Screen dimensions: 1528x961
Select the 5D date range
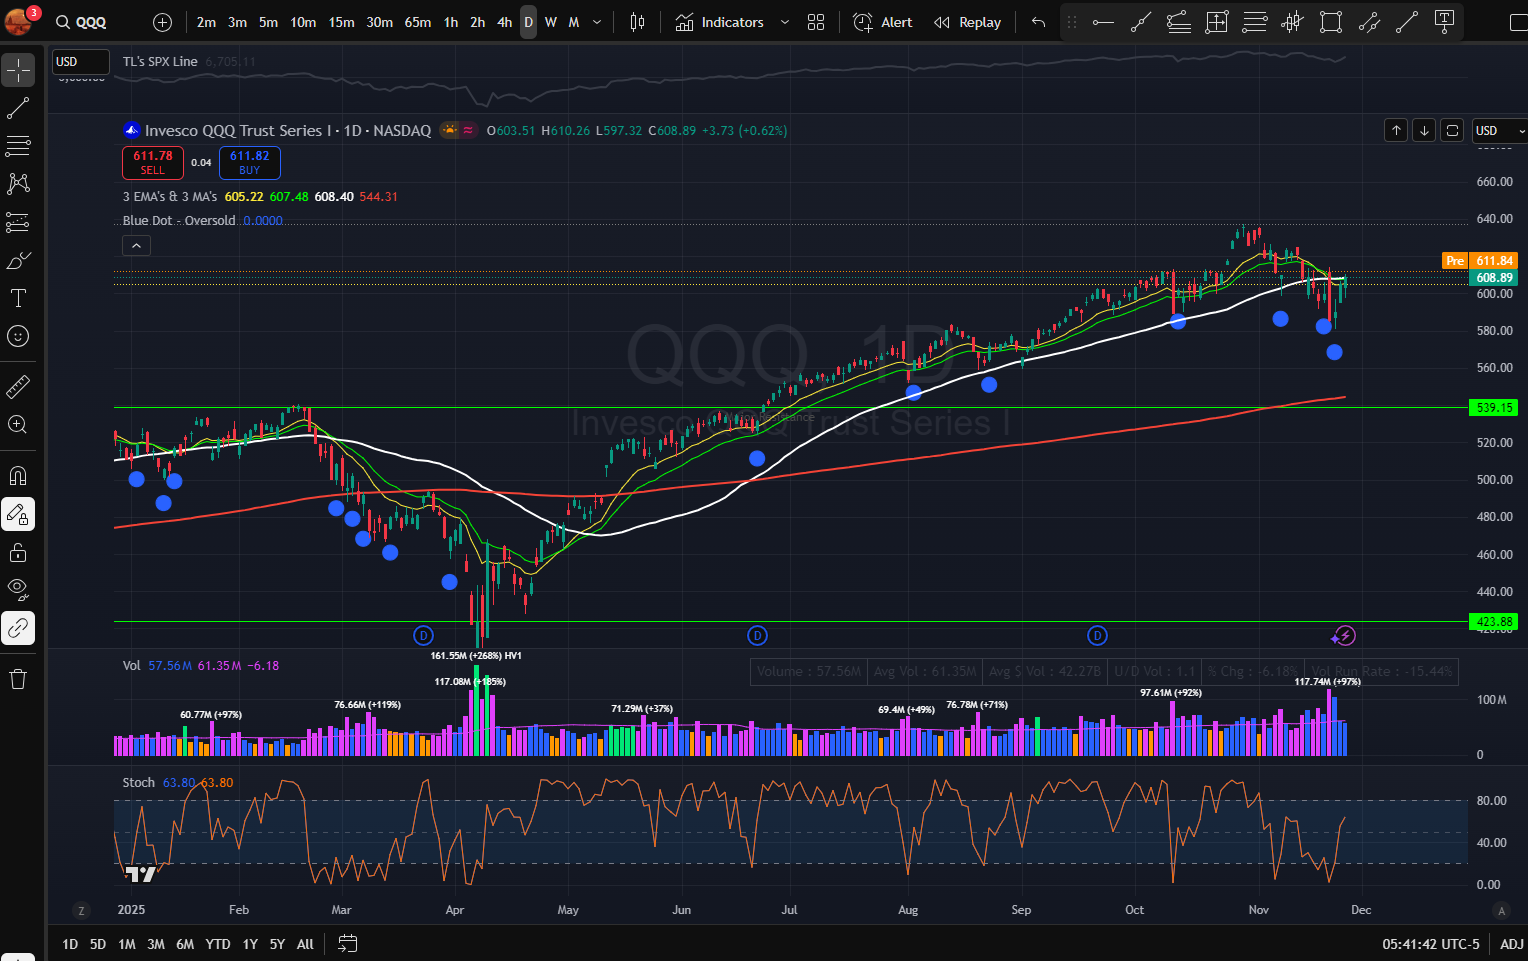click(98, 944)
